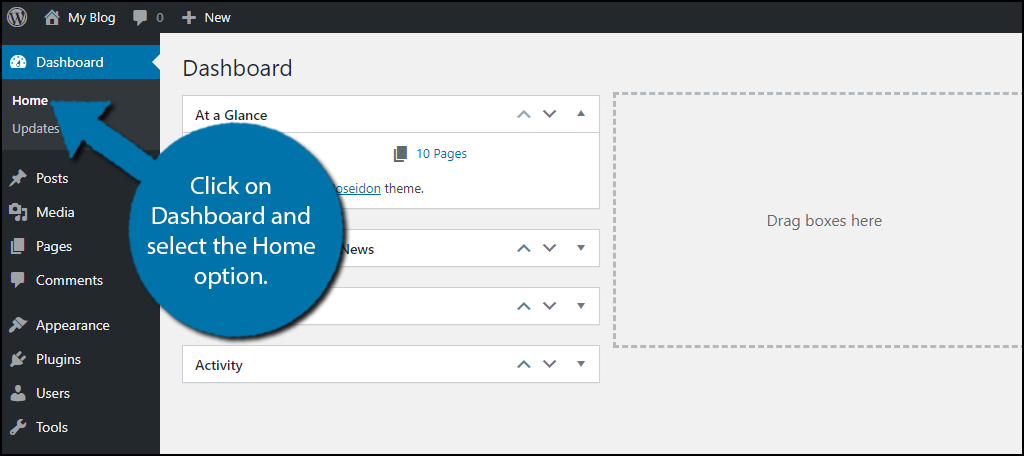Click the plus icon next to New
Viewport: 1024px width, 456px height.
pos(188,17)
